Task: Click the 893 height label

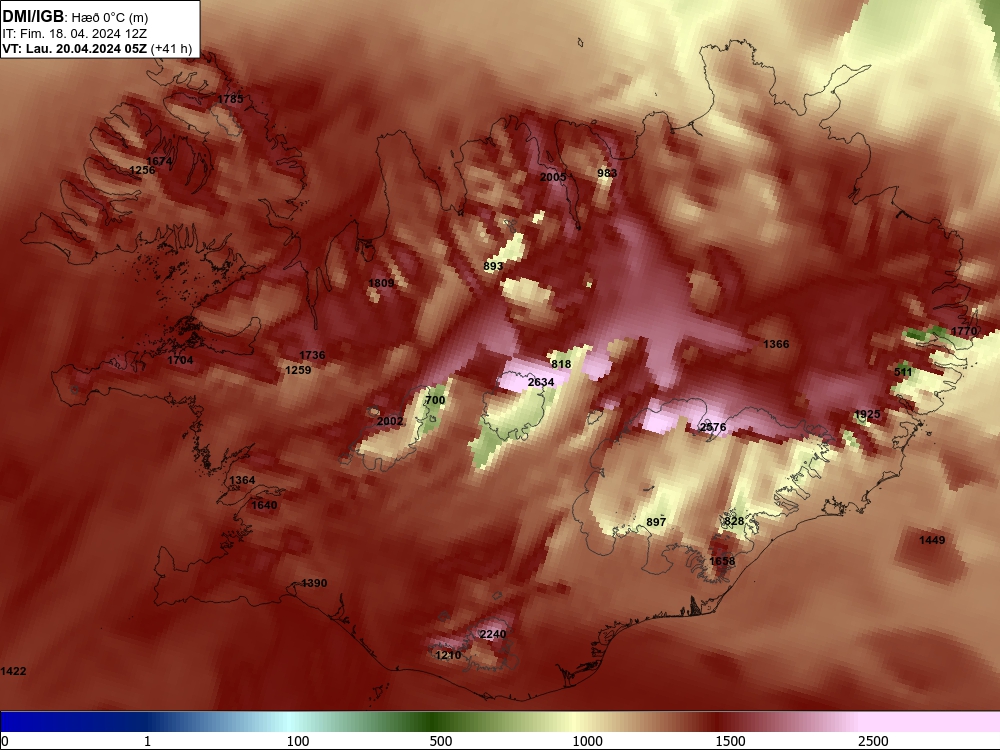Action: [x=493, y=267]
